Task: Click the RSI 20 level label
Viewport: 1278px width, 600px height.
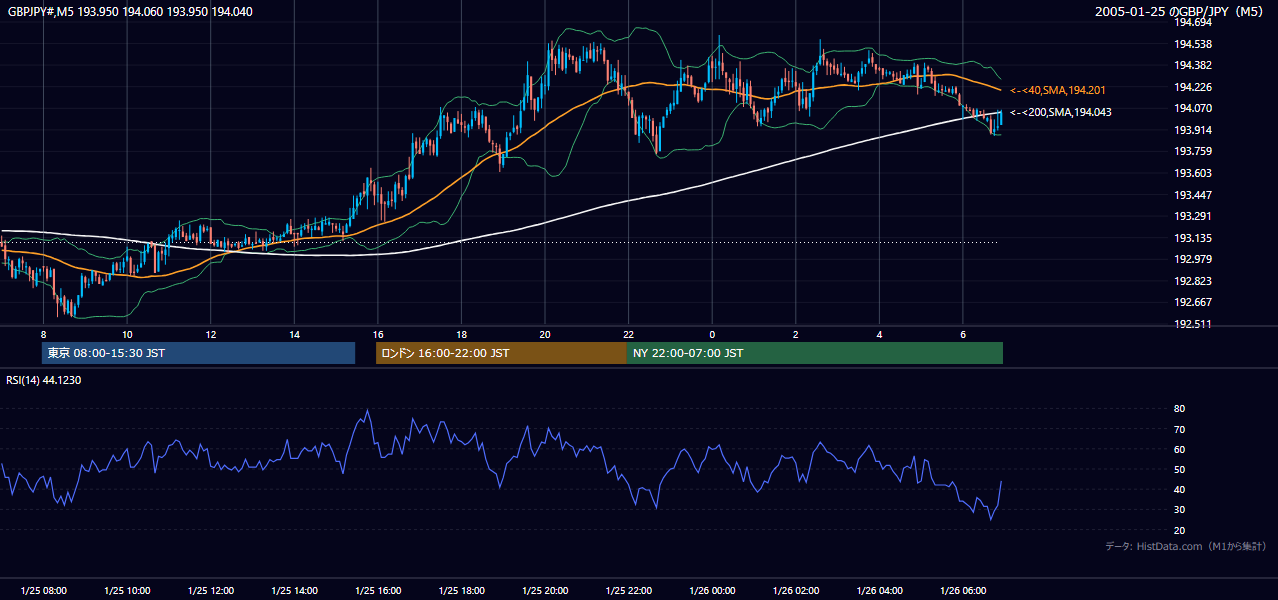Action: pos(1180,530)
